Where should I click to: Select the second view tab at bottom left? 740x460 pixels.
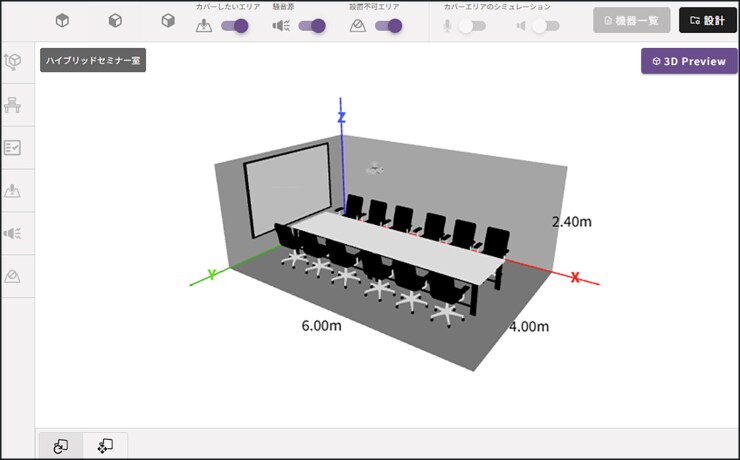(105, 446)
